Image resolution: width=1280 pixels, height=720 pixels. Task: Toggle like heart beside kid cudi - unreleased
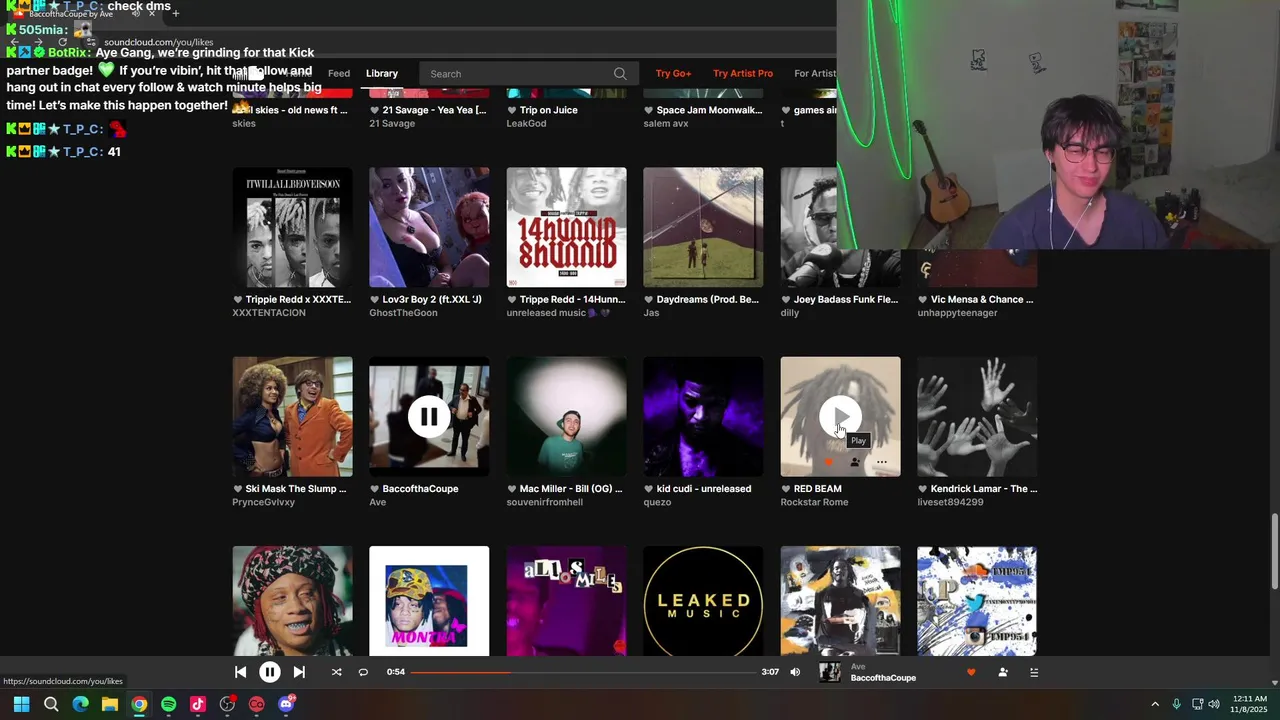pos(648,489)
